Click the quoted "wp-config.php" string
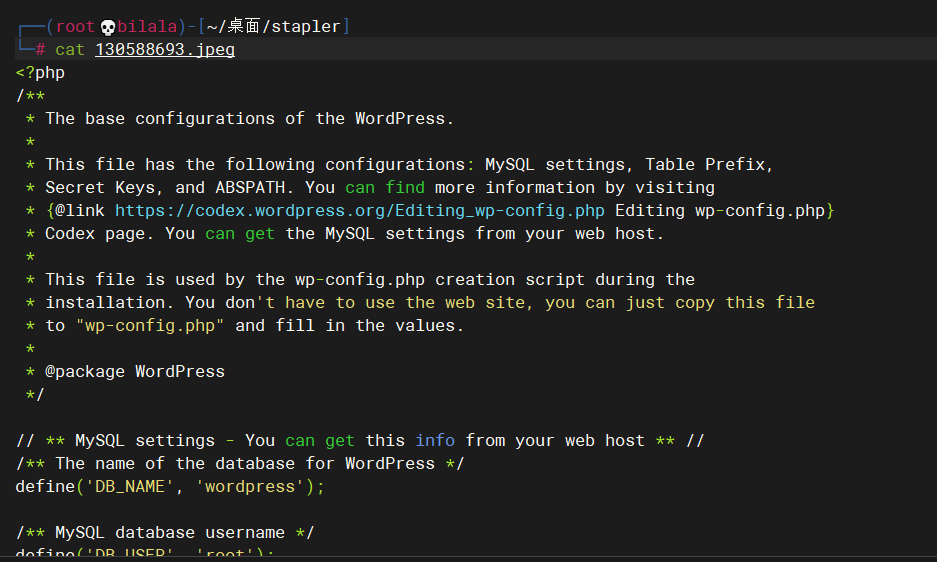The image size is (937, 562). click(150, 325)
